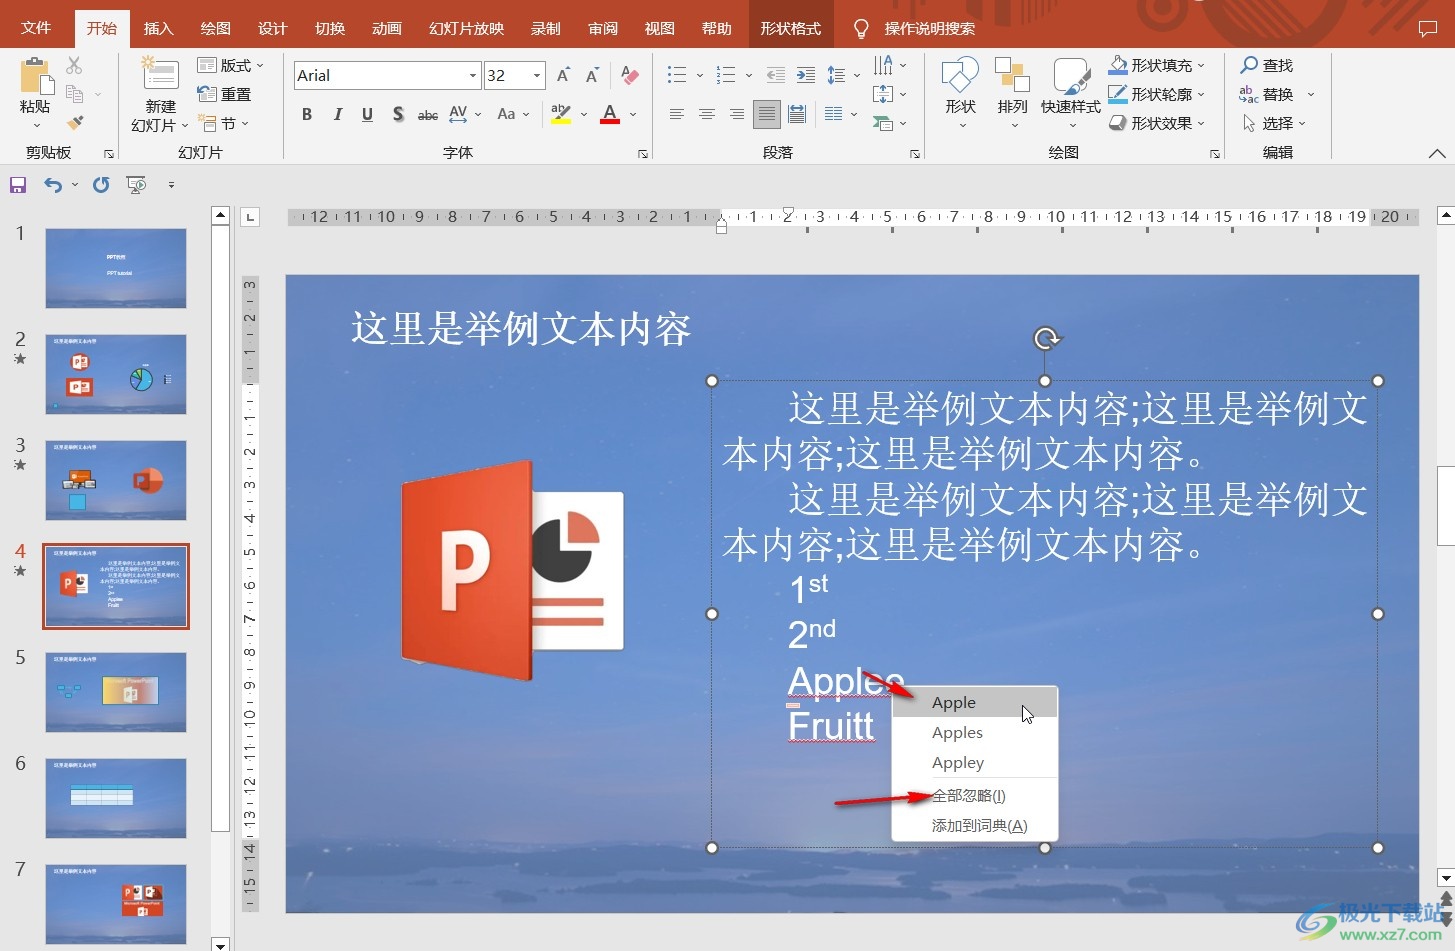The width and height of the screenshot is (1455, 951).
Task: Collapse the ribbon with the chevron
Action: tap(1437, 153)
